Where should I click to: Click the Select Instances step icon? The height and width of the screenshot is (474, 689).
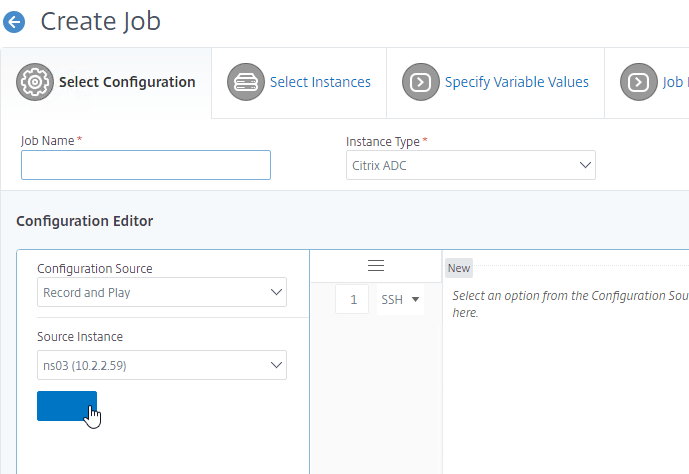pyautogui.click(x=246, y=82)
